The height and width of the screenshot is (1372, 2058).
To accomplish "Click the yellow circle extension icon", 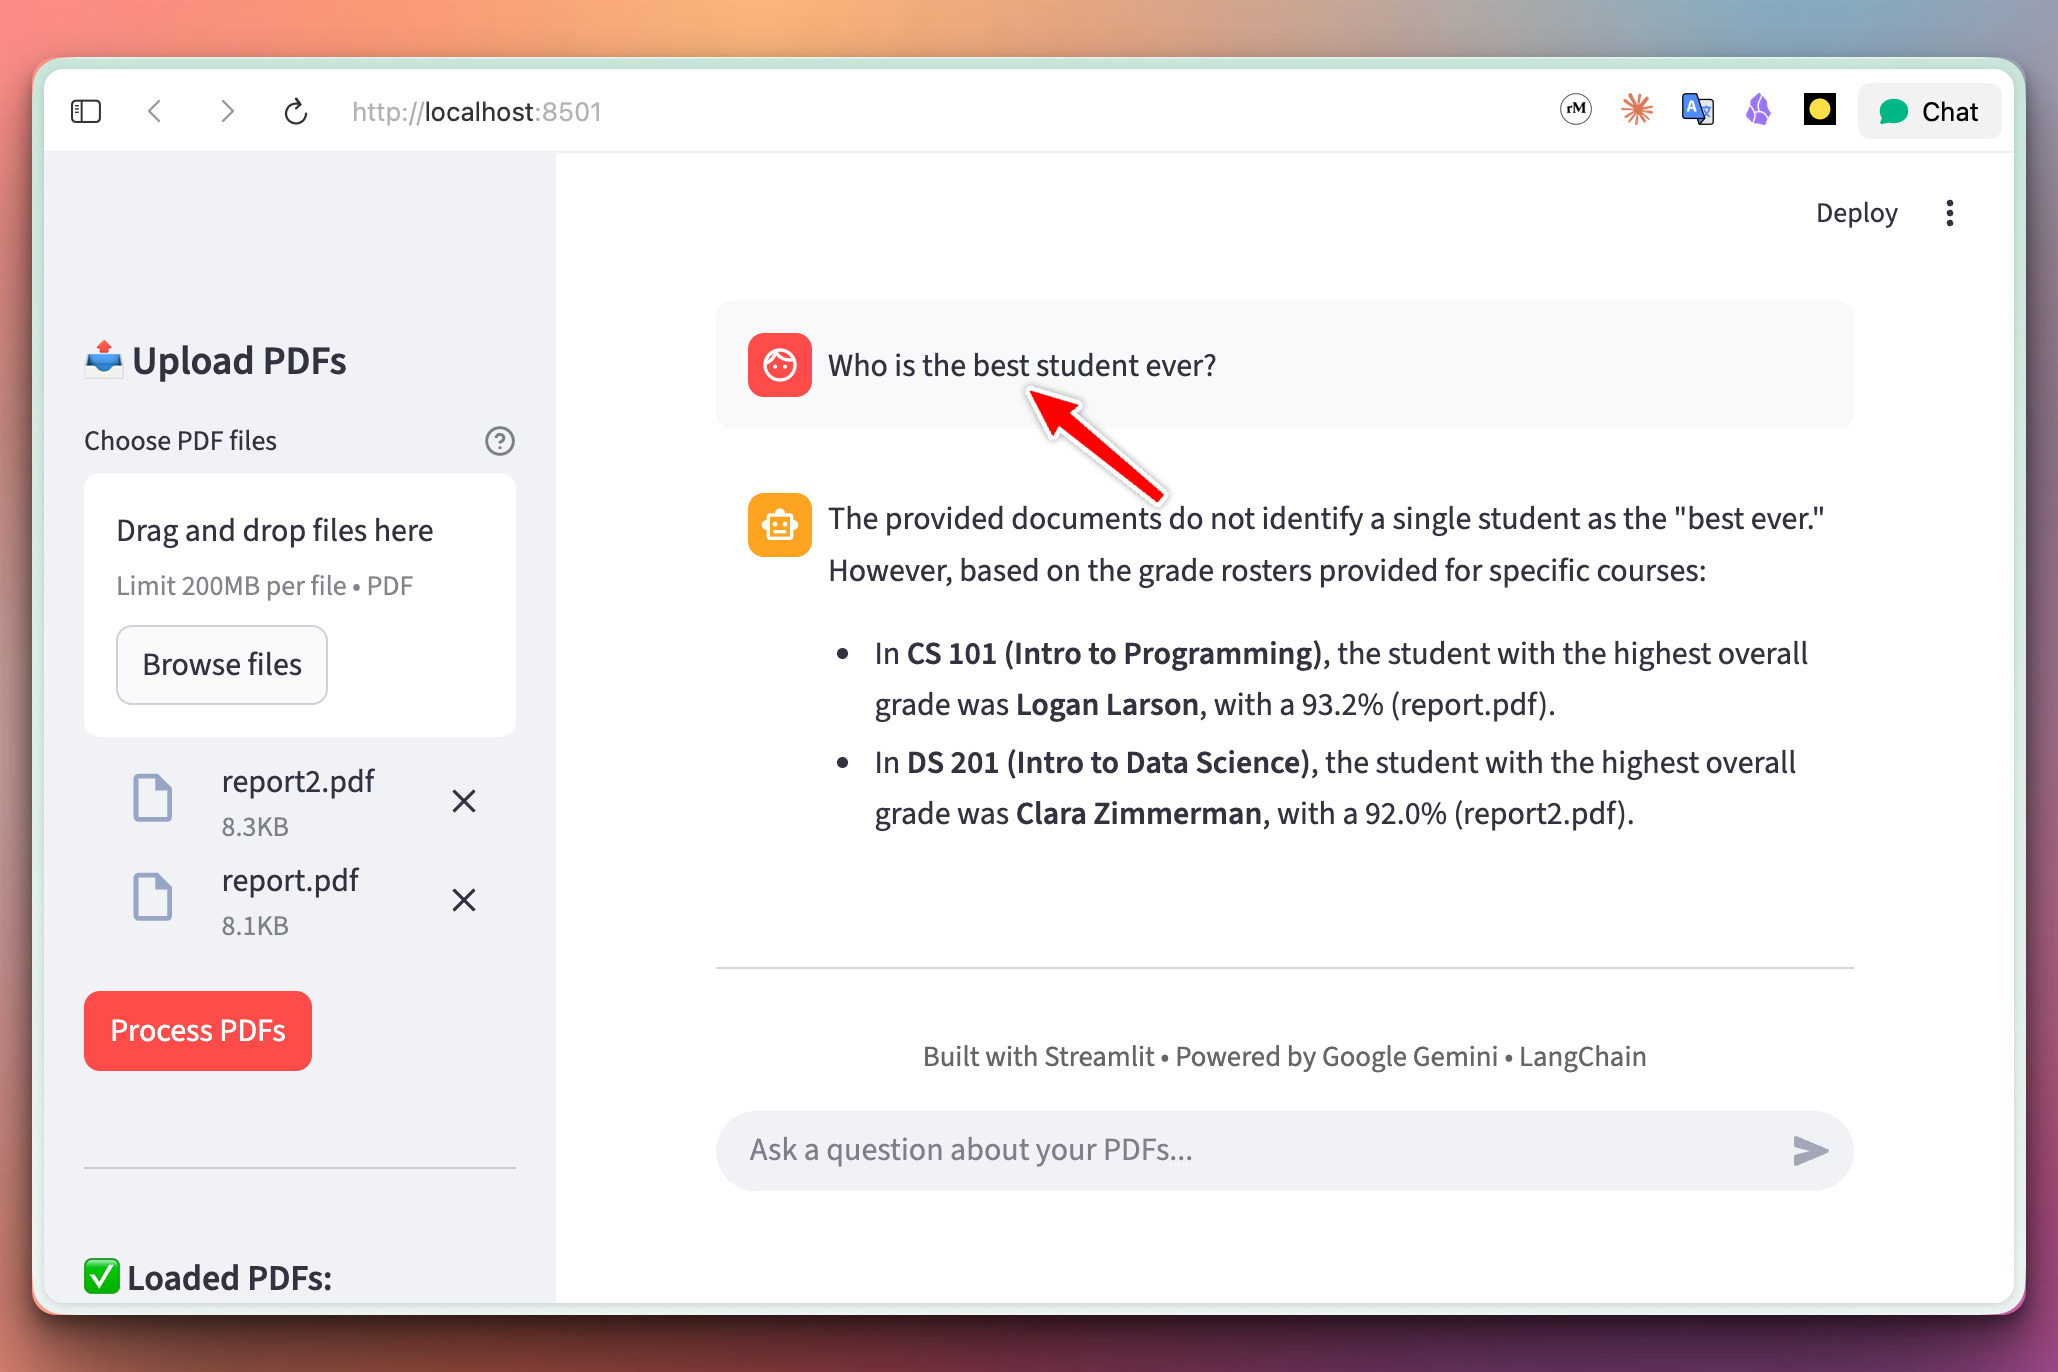I will (1819, 109).
